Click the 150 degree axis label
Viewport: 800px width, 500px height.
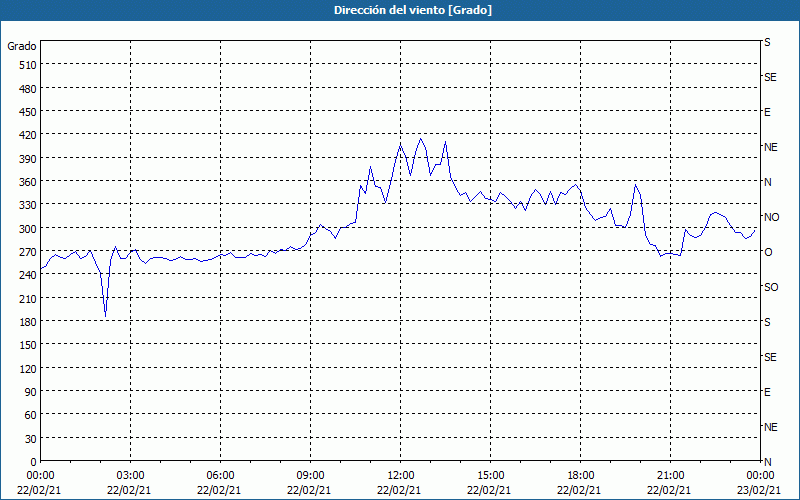click(28, 345)
